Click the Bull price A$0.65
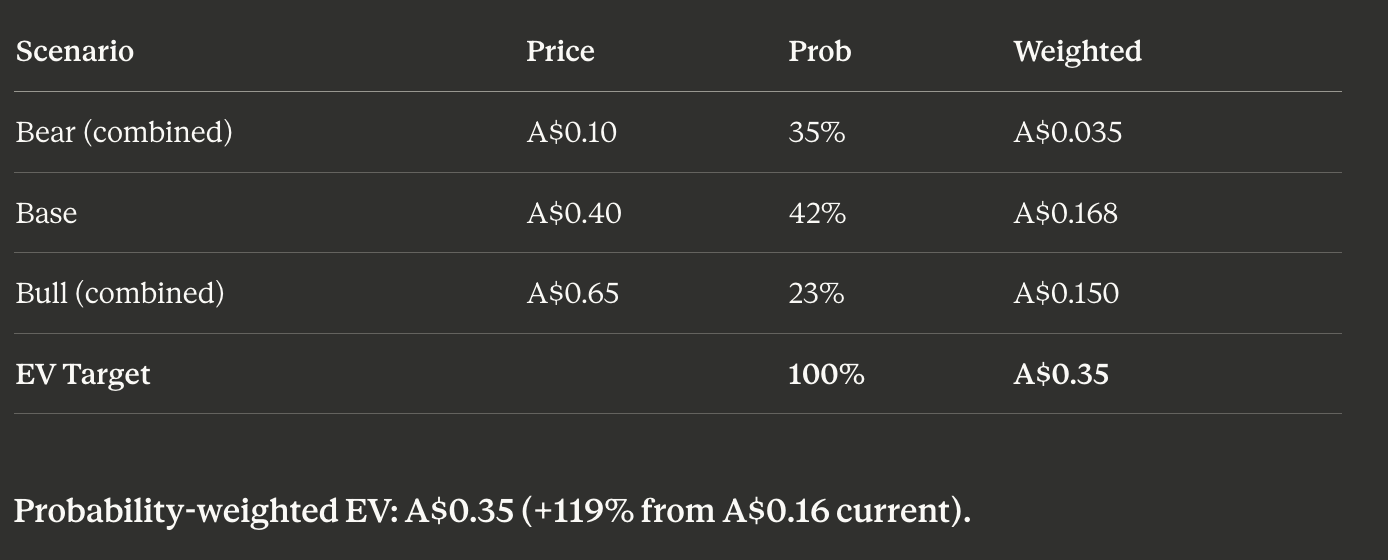The height and width of the screenshot is (560, 1388). pos(572,293)
